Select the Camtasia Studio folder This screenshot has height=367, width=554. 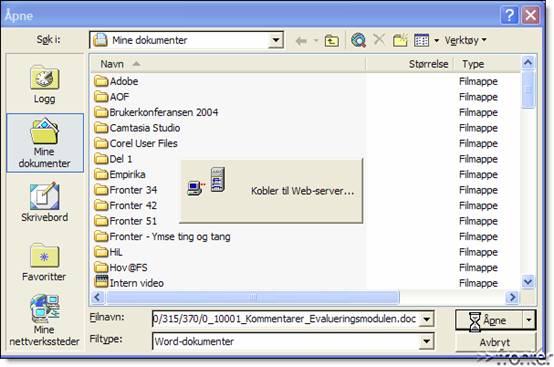(137, 128)
